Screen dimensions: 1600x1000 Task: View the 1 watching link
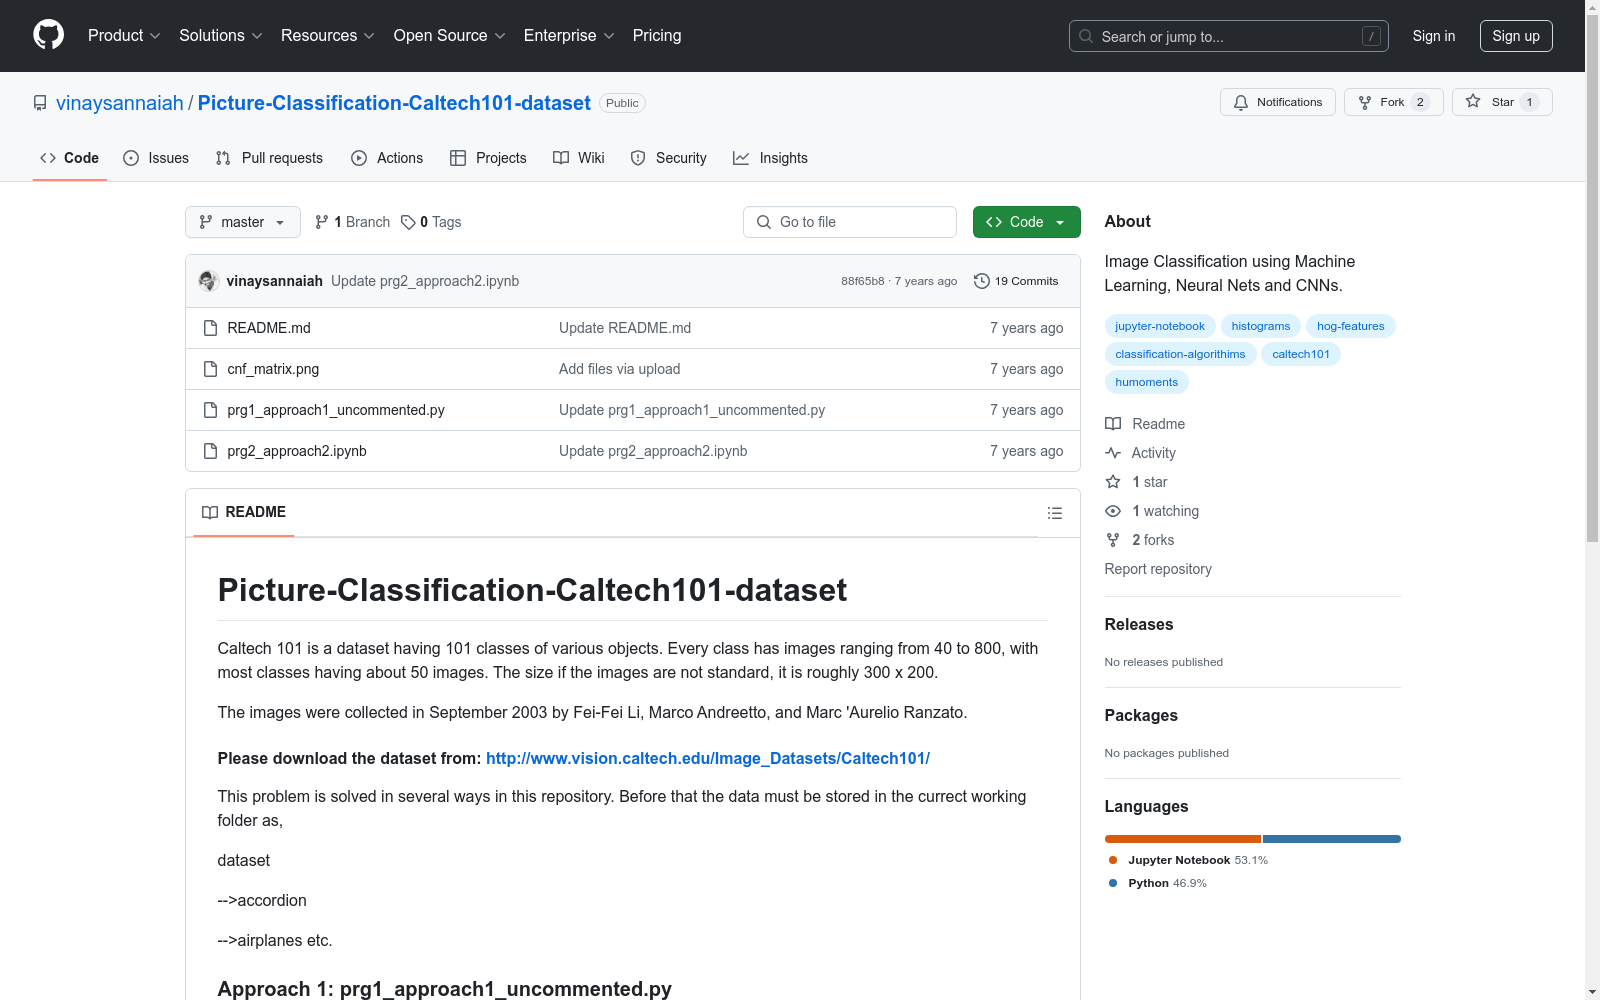[x=1152, y=511]
